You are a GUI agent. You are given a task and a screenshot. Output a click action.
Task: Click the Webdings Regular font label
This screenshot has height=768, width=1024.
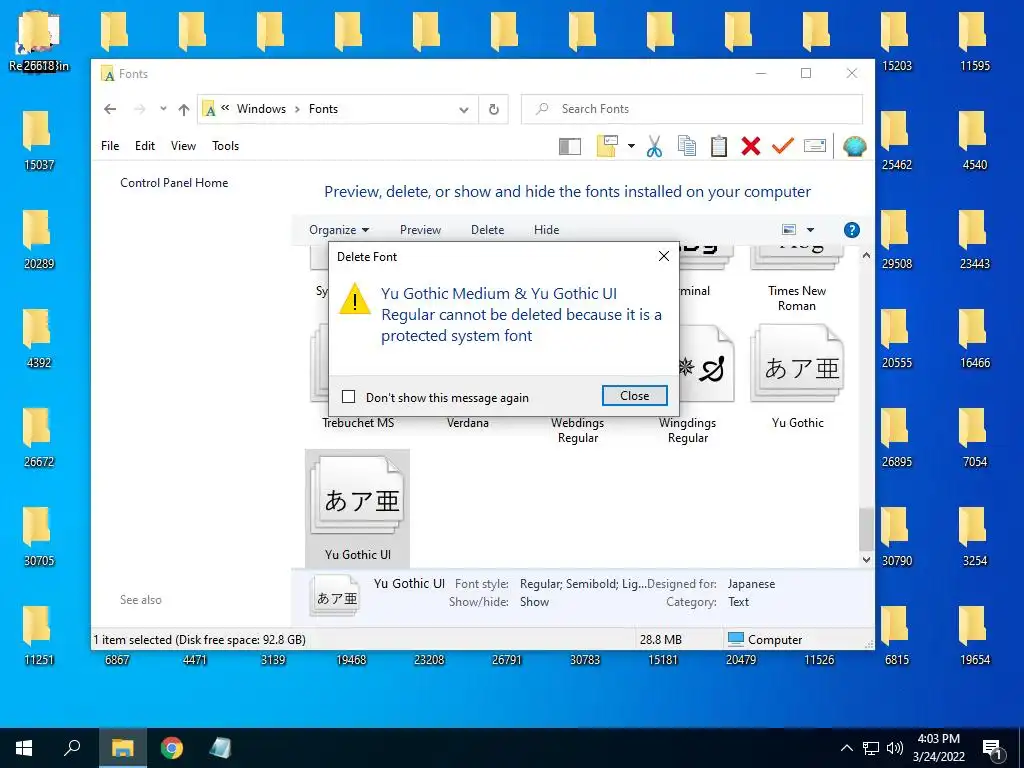577,430
